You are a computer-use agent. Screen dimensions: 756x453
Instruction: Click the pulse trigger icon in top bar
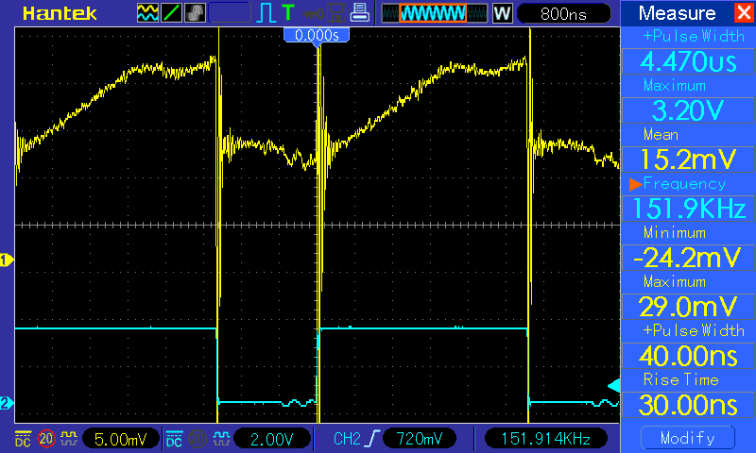[x=266, y=14]
